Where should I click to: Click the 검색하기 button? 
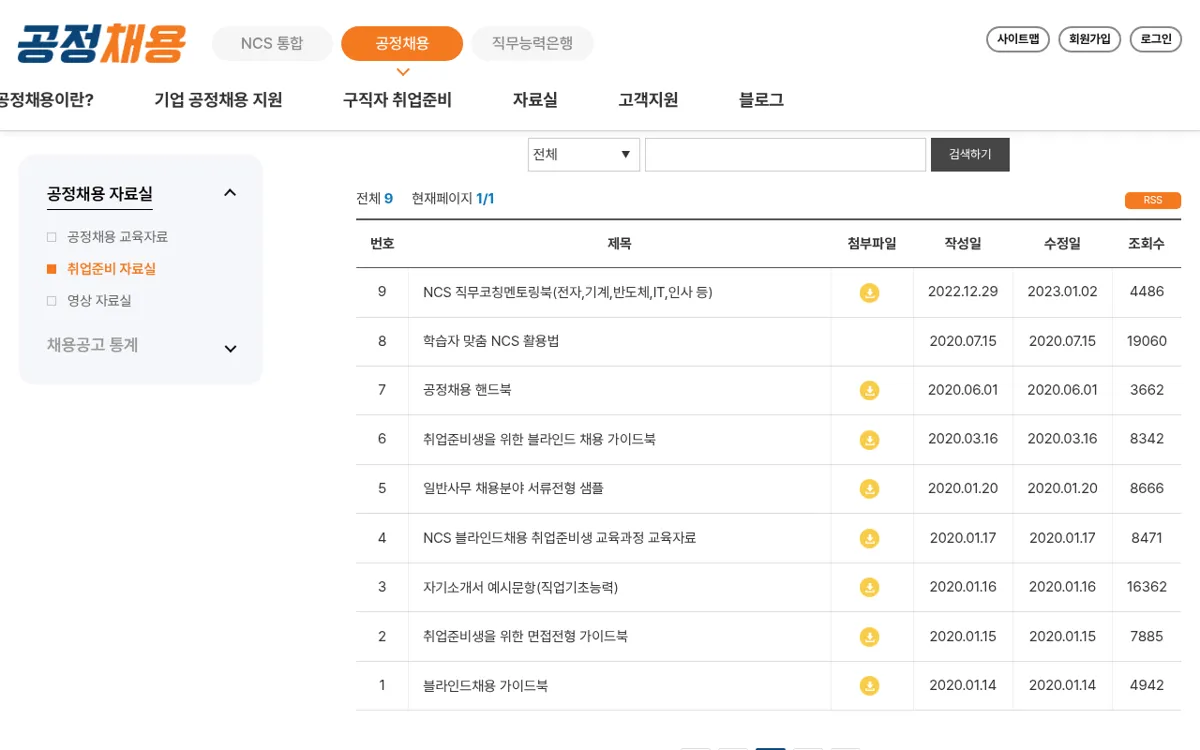pos(970,155)
